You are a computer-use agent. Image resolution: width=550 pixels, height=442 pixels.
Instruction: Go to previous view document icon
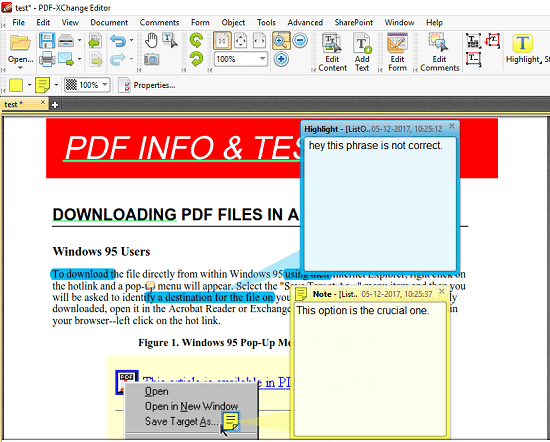[95, 41]
